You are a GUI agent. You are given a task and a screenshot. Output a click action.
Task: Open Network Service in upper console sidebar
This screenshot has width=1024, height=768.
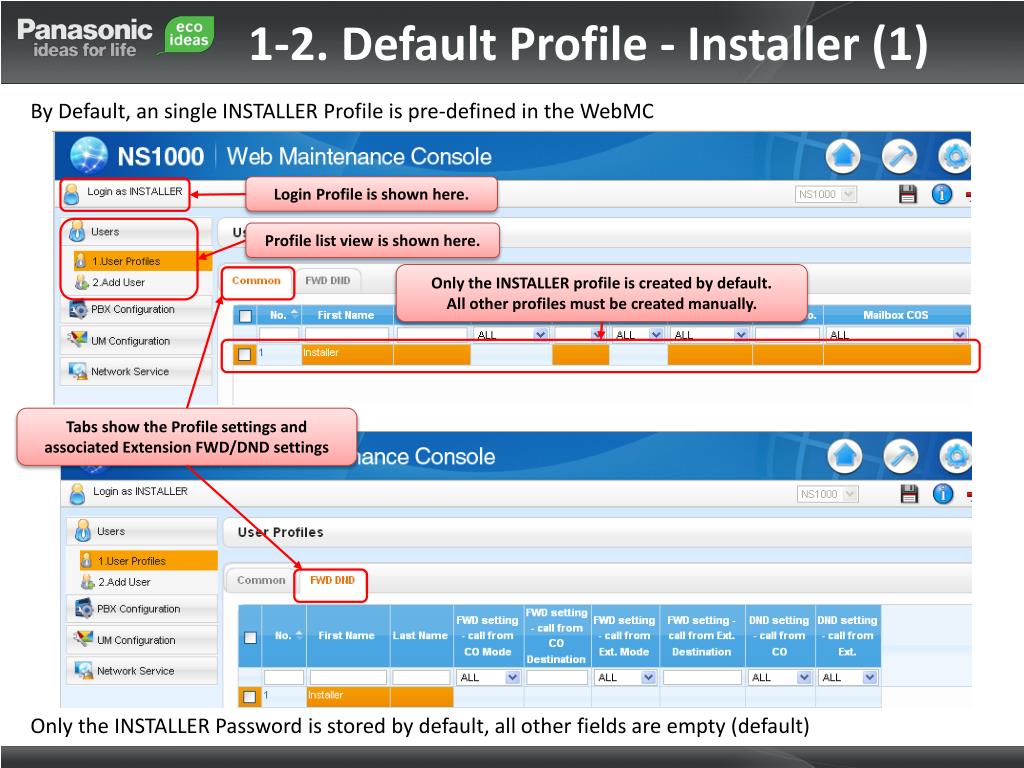point(136,372)
